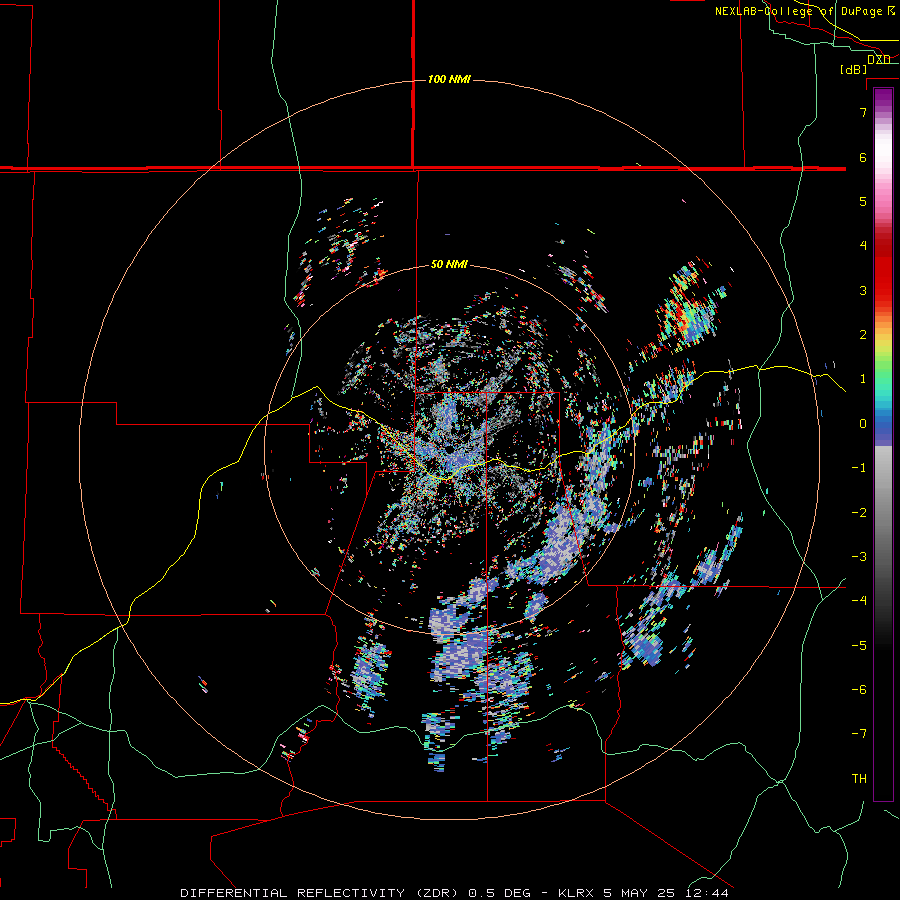Image resolution: width=900 pixels, height=900 pixels.
Task: Click the 100 NMI range ring label
Action: point(449,79)
